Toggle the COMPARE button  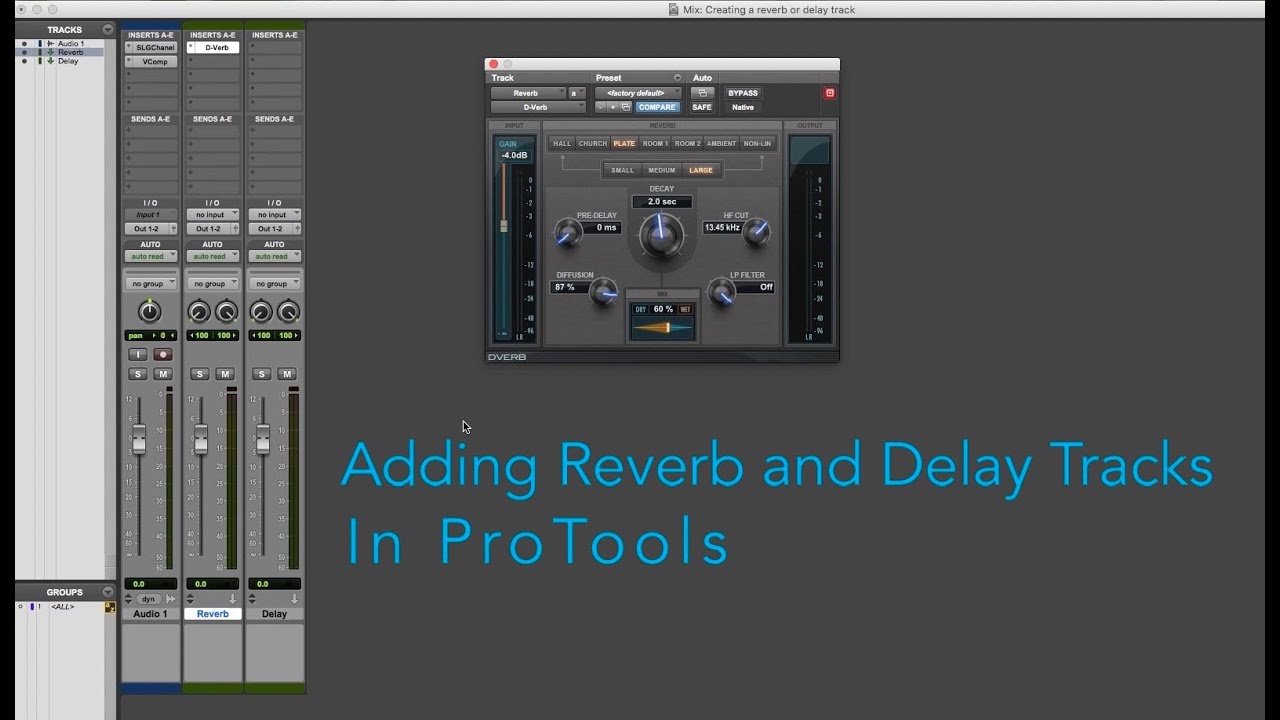click(657, 107)
